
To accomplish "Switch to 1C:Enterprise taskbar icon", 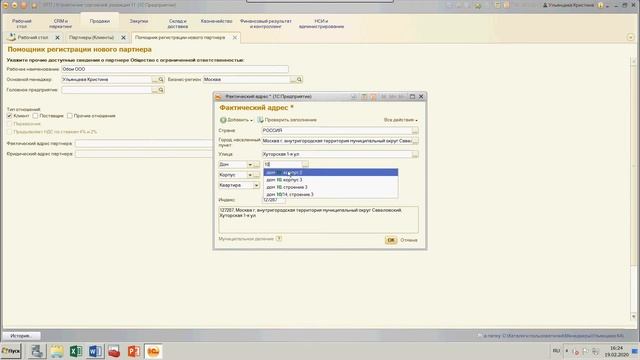I will click(153, 351).
